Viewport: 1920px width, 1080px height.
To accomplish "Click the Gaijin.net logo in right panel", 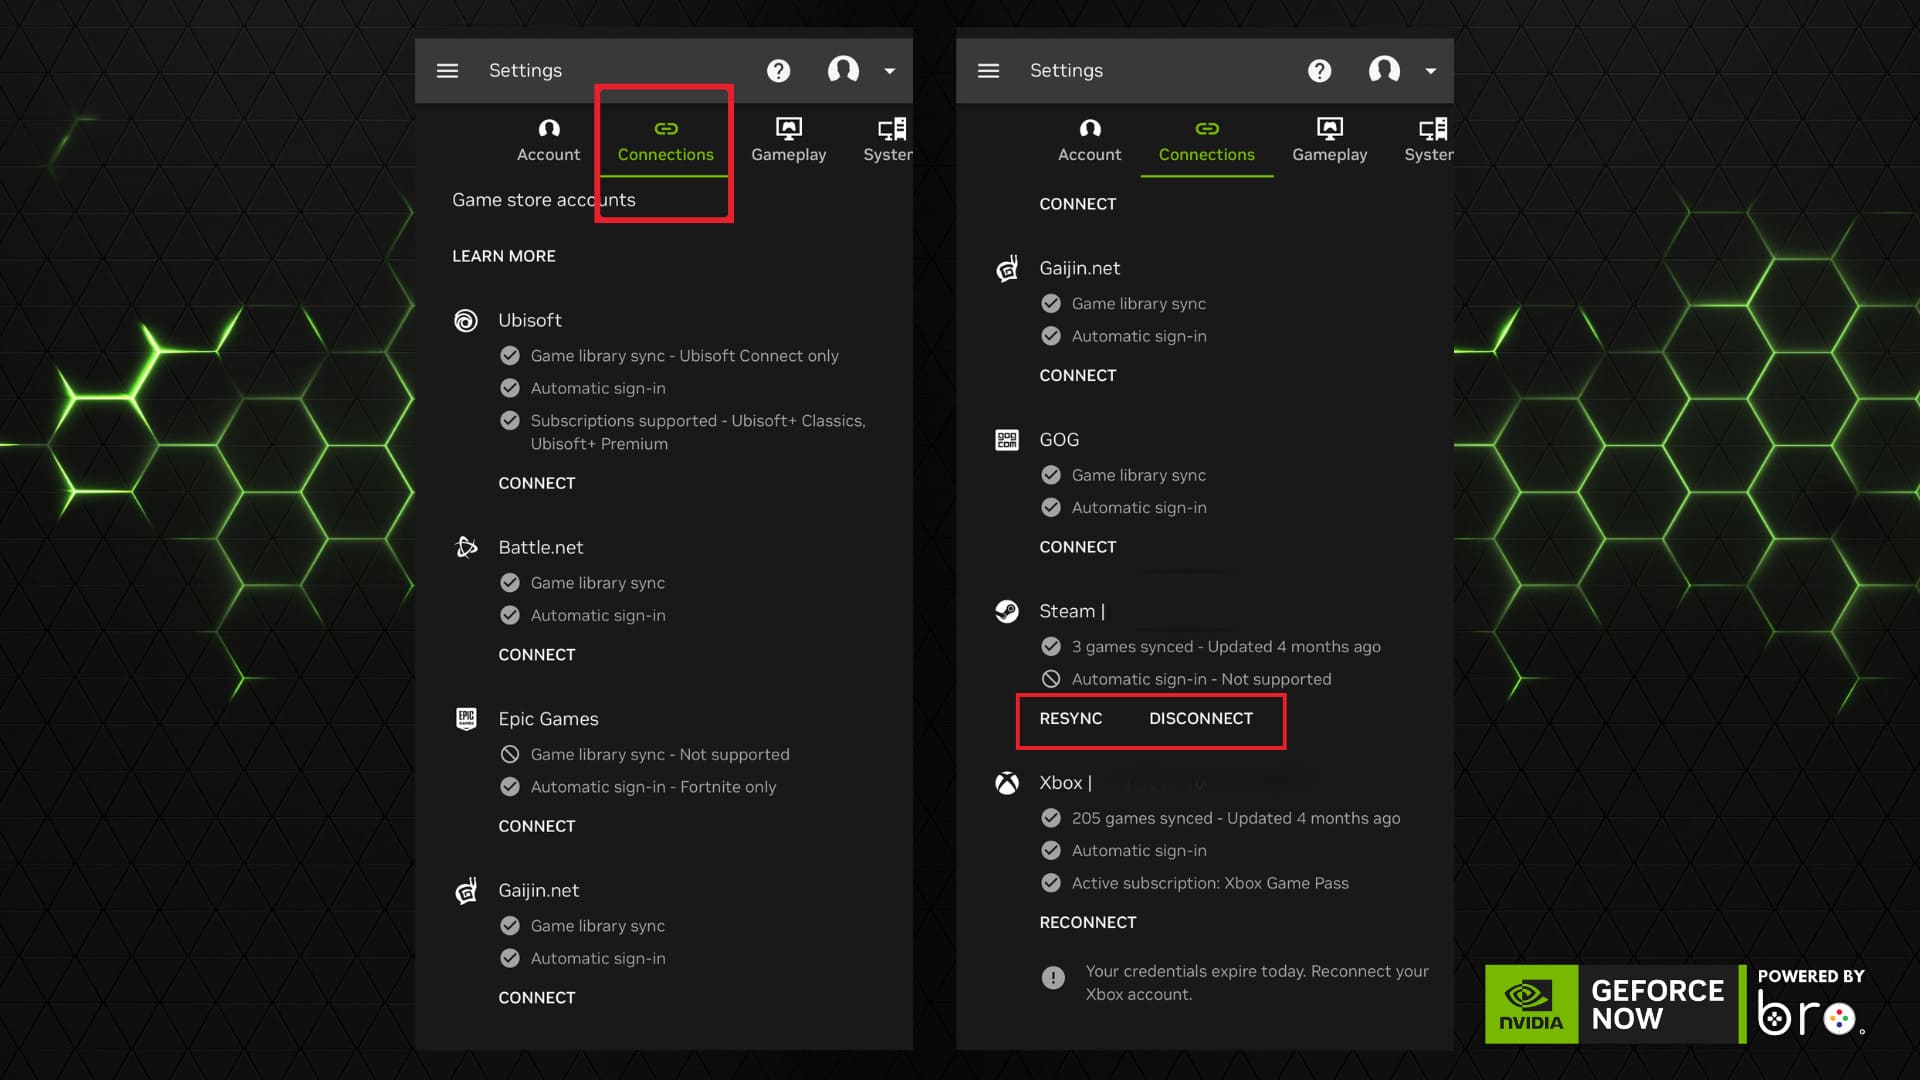I will click(1006, 268).
